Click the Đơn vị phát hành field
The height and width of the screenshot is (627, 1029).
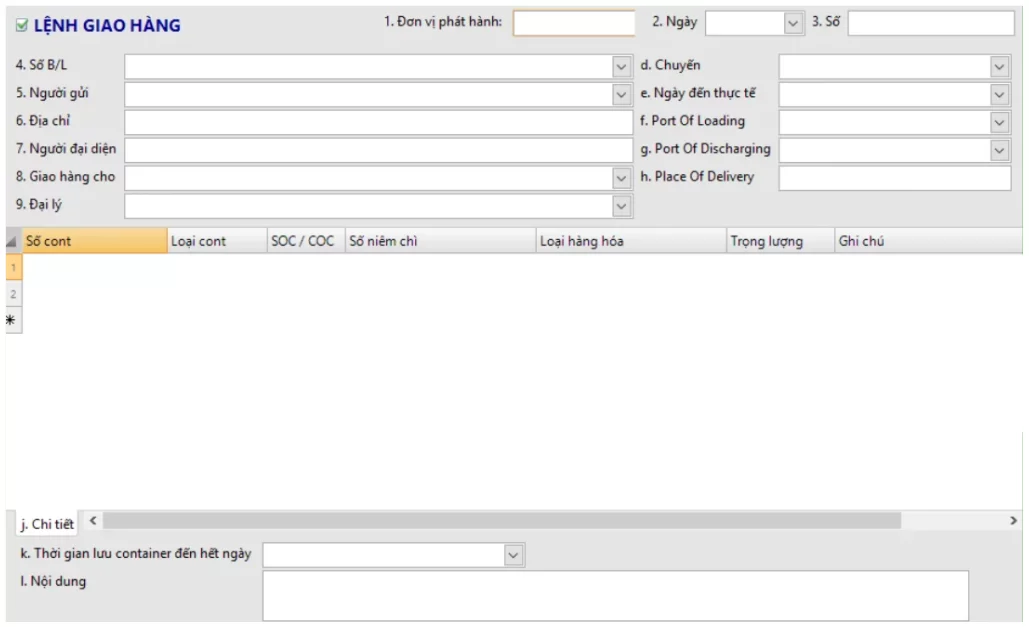(574, 23)
